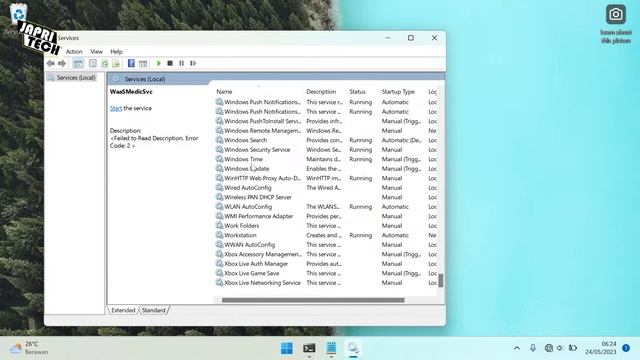The height and width of the screenshot is (360, 640).
Task: Select the Wireless PAN DHCP Server row
Action: pos(327,197)
